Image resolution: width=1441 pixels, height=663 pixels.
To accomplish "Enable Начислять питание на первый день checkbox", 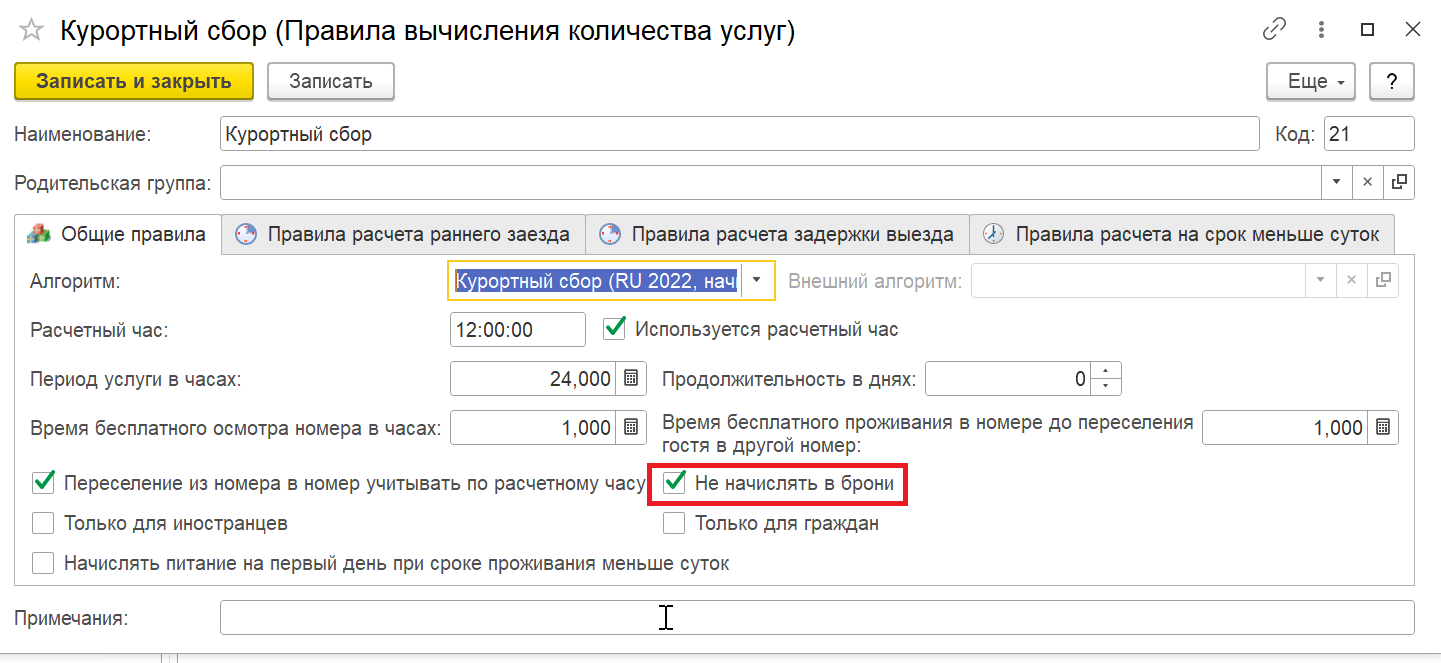I will tap(43, 563).
